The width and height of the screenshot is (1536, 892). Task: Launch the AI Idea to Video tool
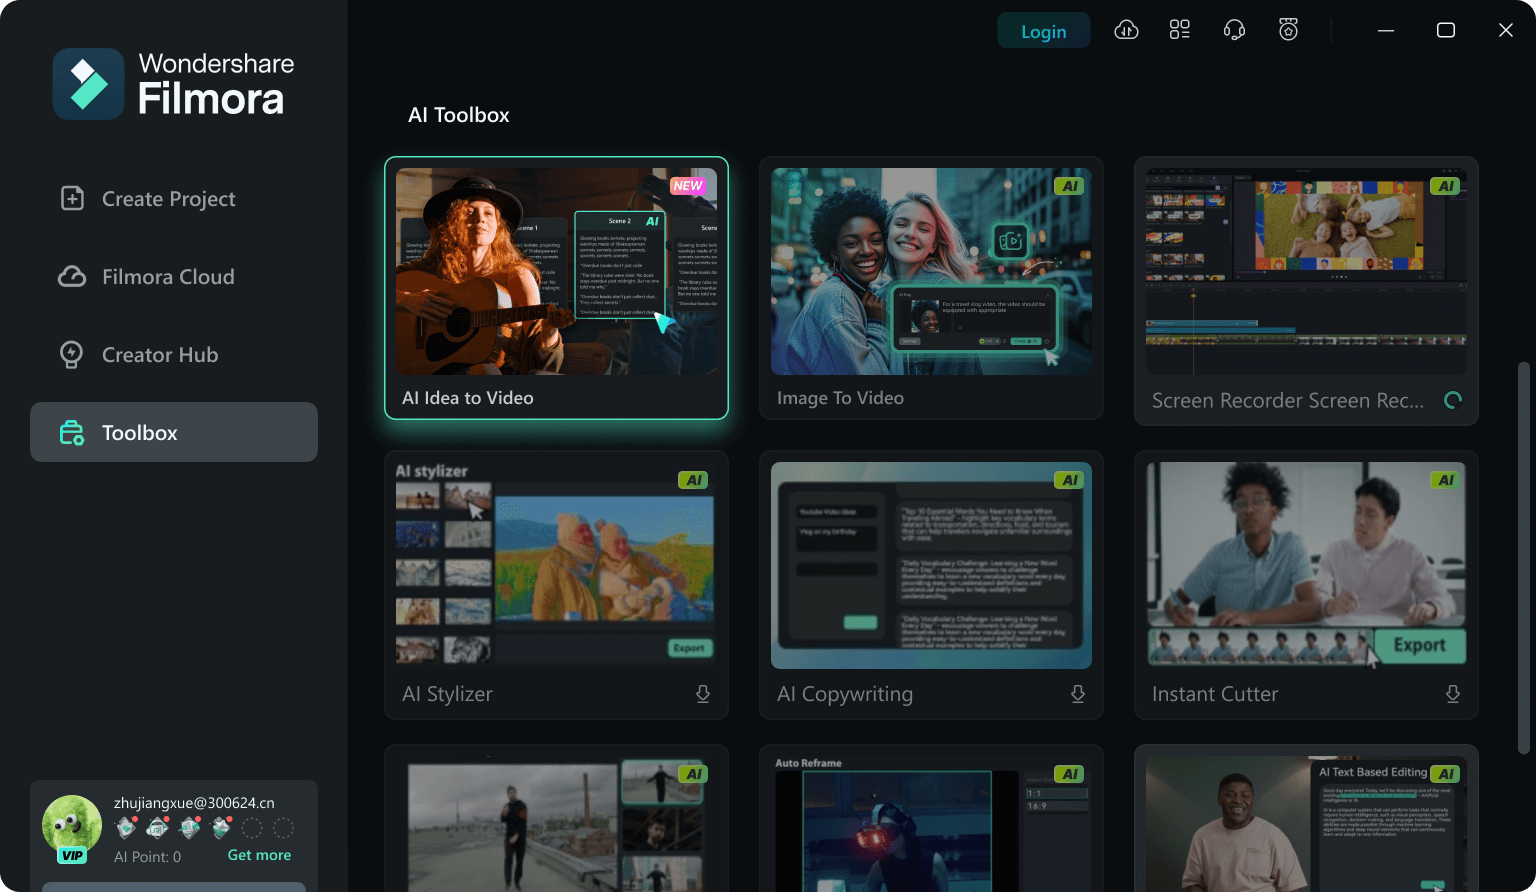click(x=556, y=288)
